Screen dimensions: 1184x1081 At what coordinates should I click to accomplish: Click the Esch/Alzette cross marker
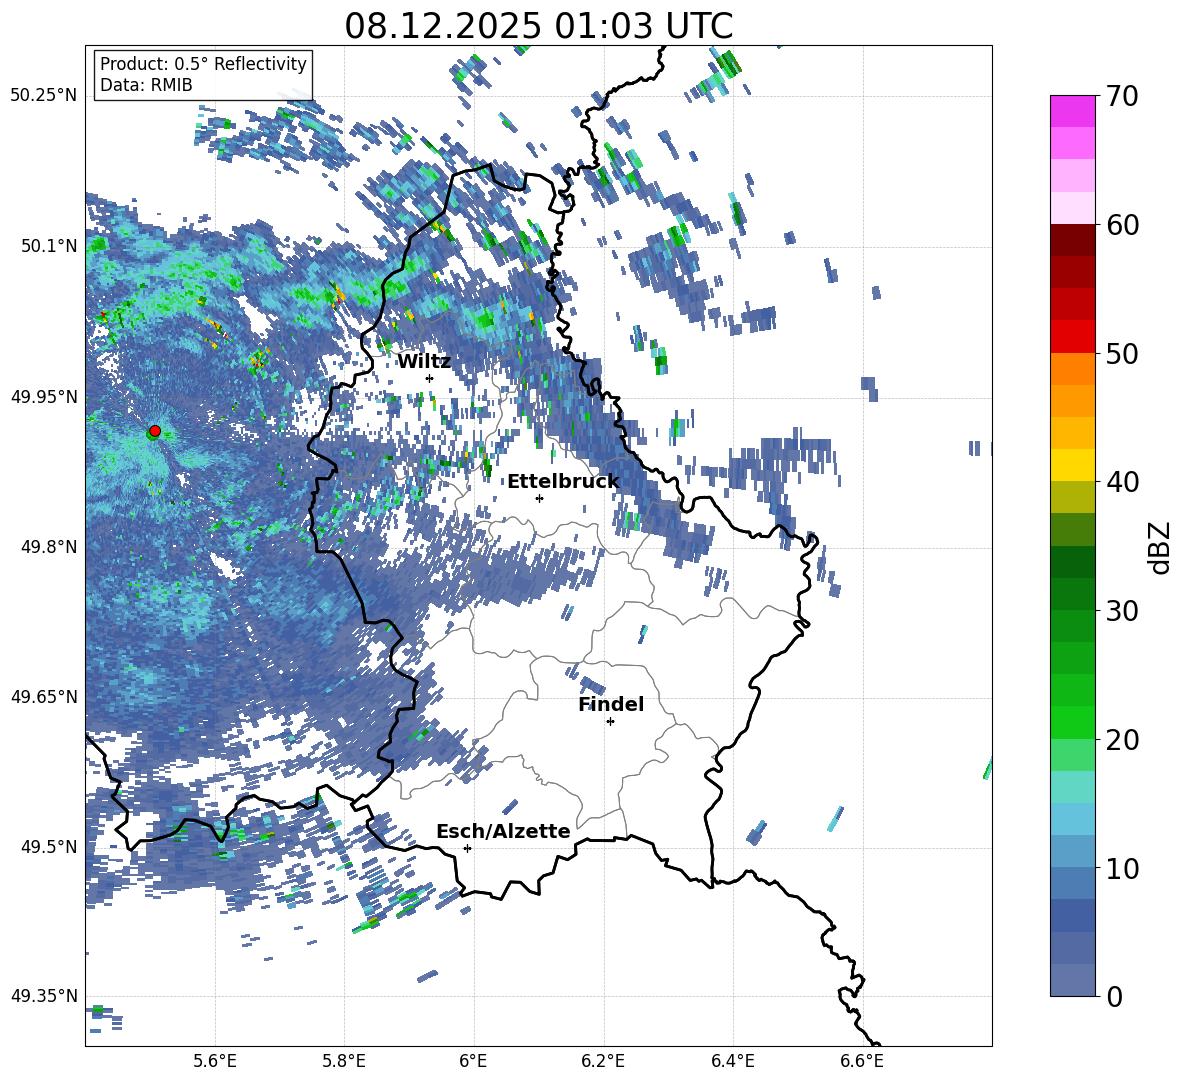467,848
